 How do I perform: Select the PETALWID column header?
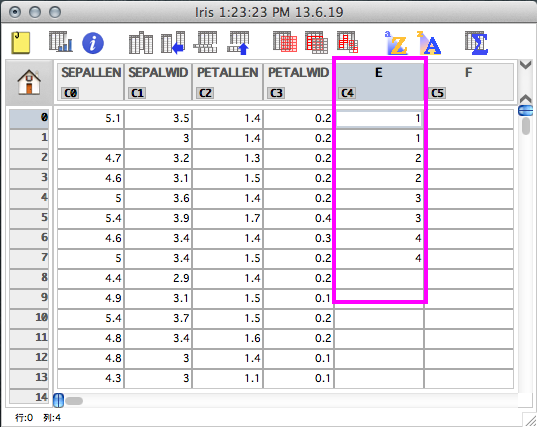298,82
